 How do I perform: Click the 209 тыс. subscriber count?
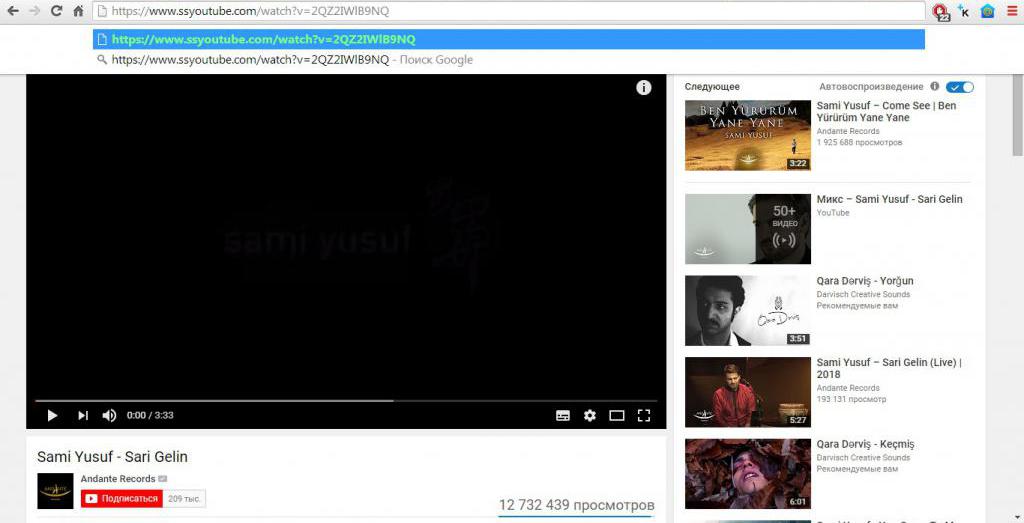click(184, 498)
